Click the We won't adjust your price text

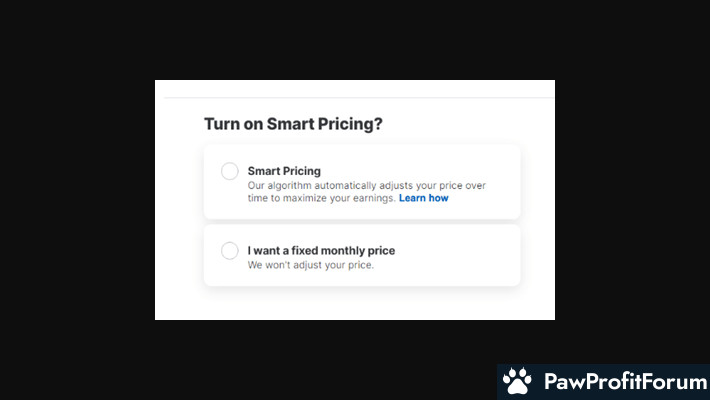311,265
